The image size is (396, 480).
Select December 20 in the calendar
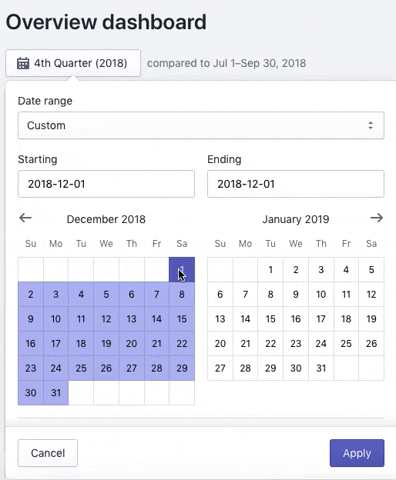131,344
